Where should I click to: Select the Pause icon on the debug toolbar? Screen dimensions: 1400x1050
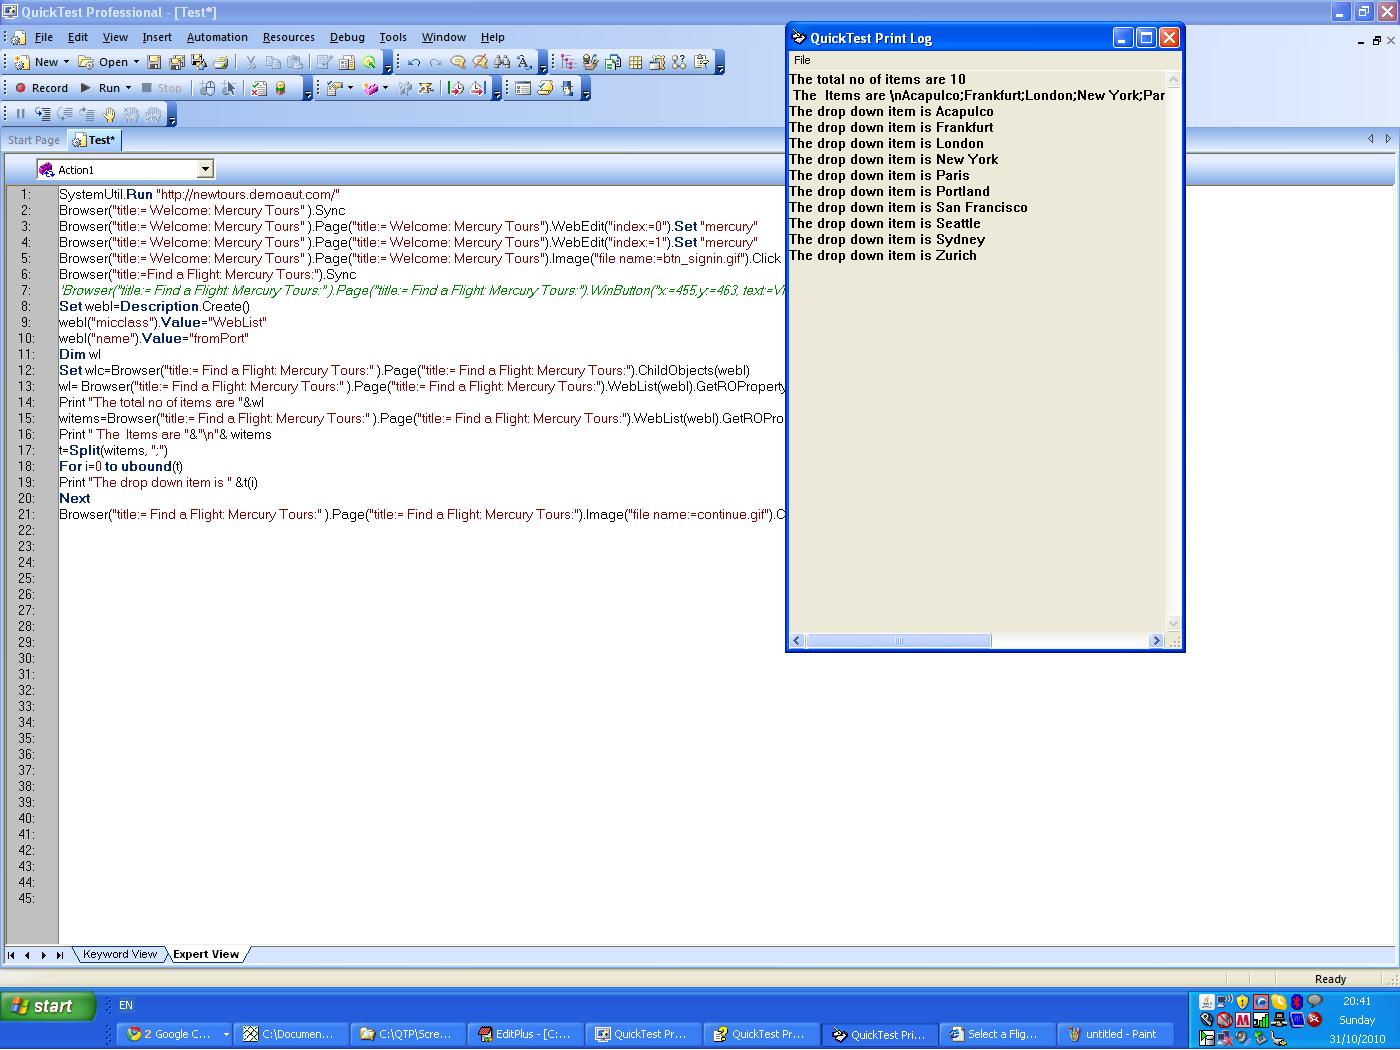click(20, 113)
